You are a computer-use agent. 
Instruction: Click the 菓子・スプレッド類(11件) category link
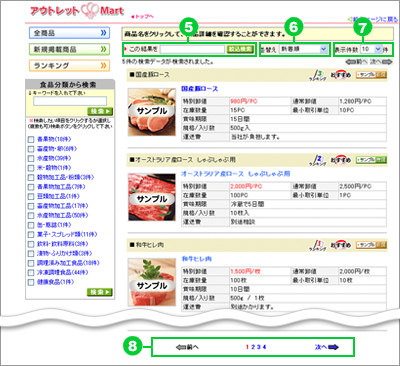[67, 235]
